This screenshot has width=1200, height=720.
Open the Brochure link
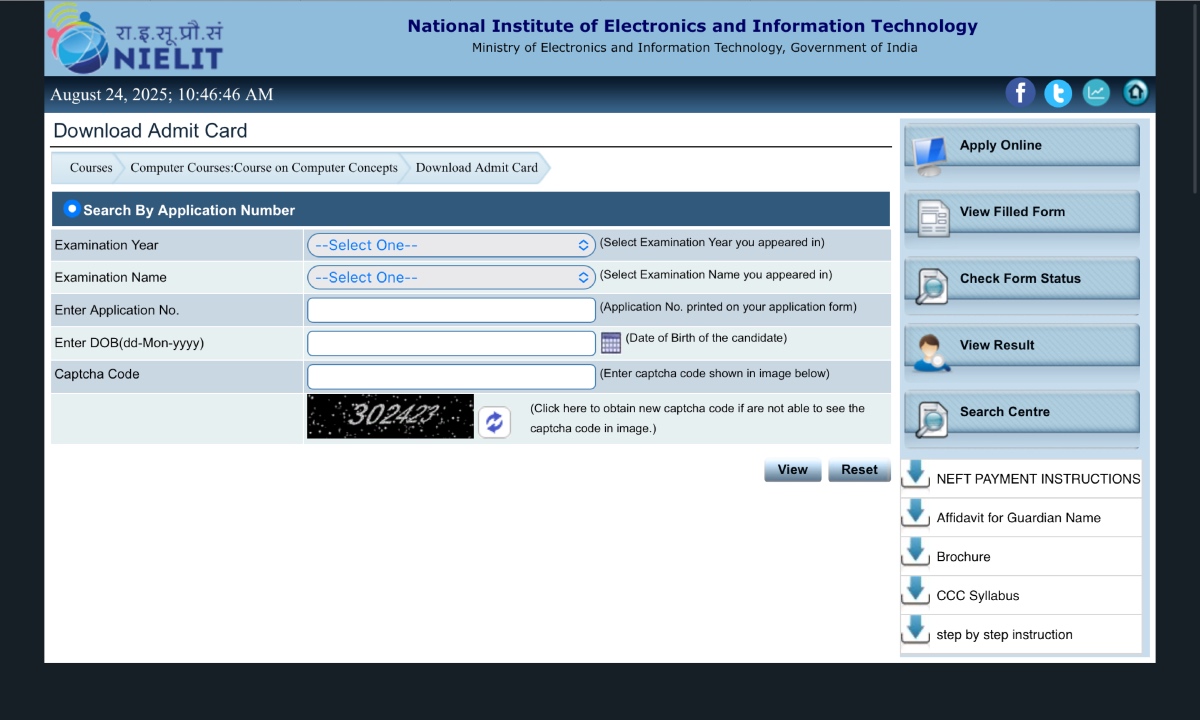(964, 557)
